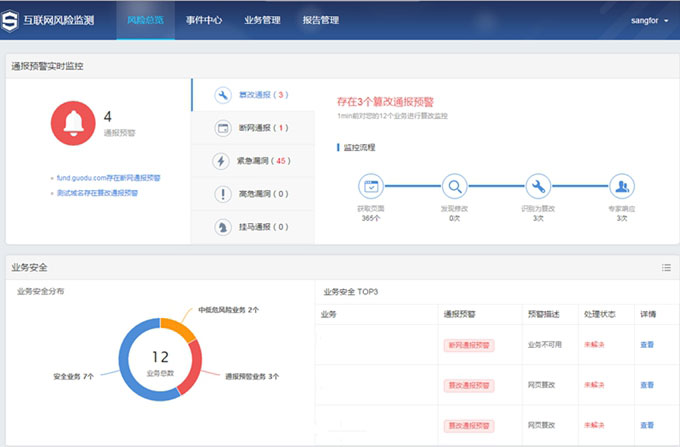The height and width of the screenshot is (447, 680).
Task: Click the Sangfor shield logo
Action: pyautogui.click(x=21, y=20)
